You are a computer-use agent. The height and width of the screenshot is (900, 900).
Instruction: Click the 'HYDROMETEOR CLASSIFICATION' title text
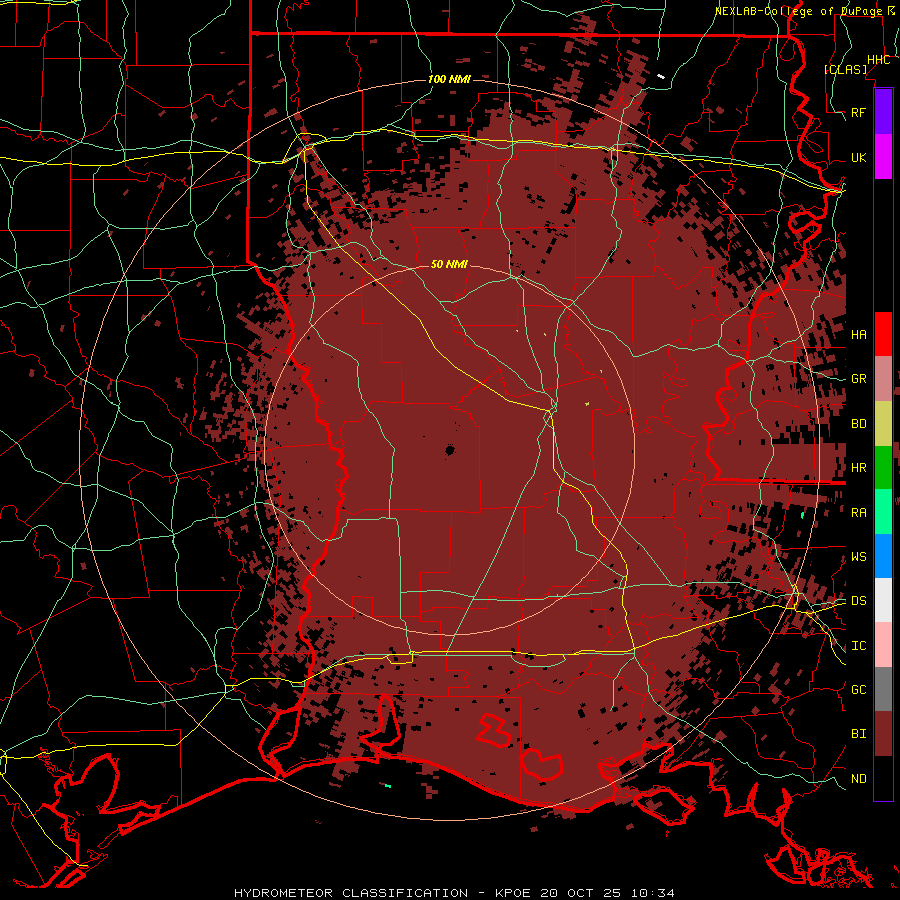pyautogui.click(x=351, y=893)
